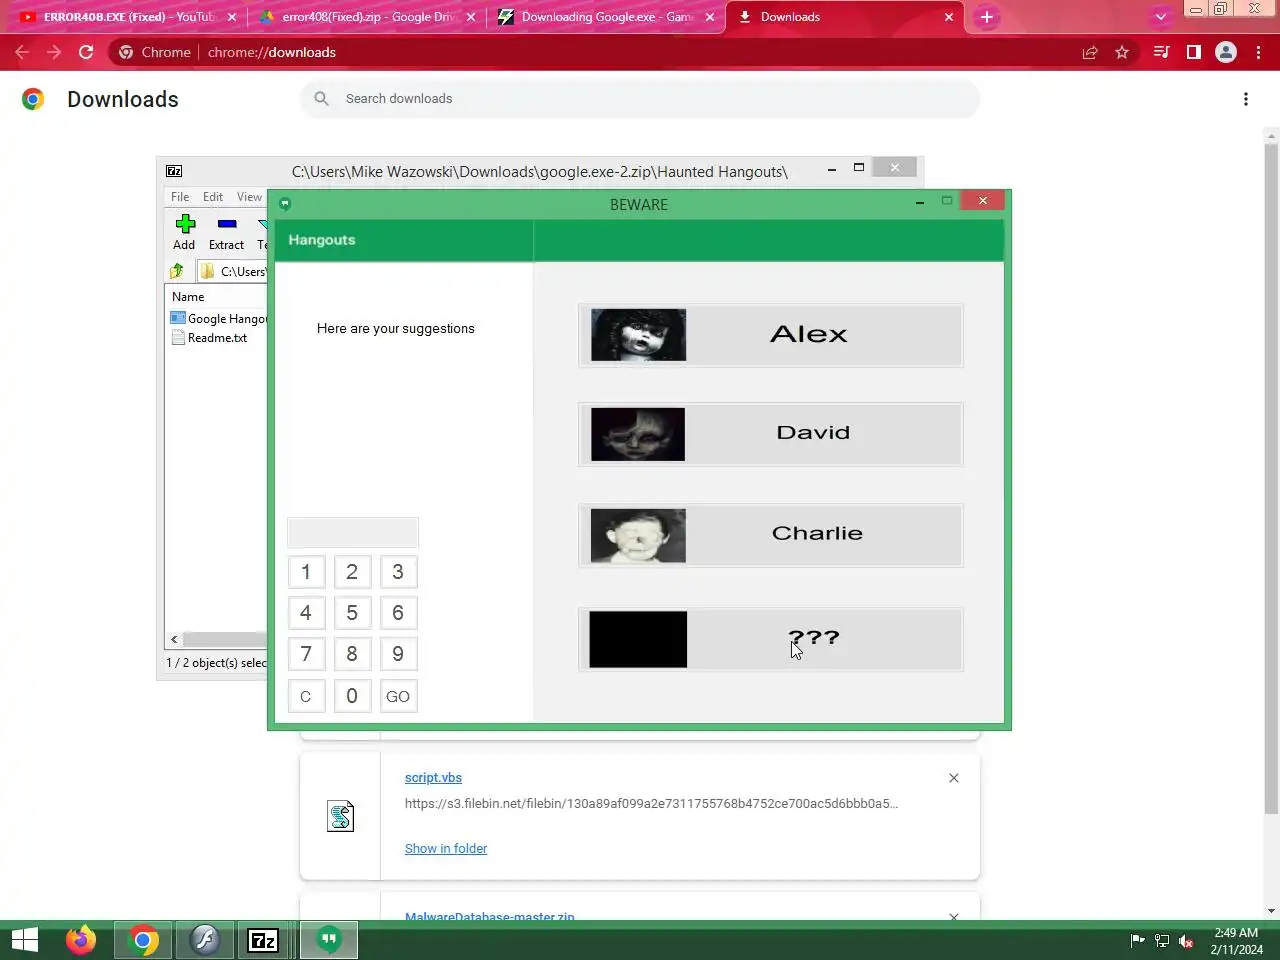Click 7-Zip up-folder icon
The image size is (1280, 960).
(177, 271)
